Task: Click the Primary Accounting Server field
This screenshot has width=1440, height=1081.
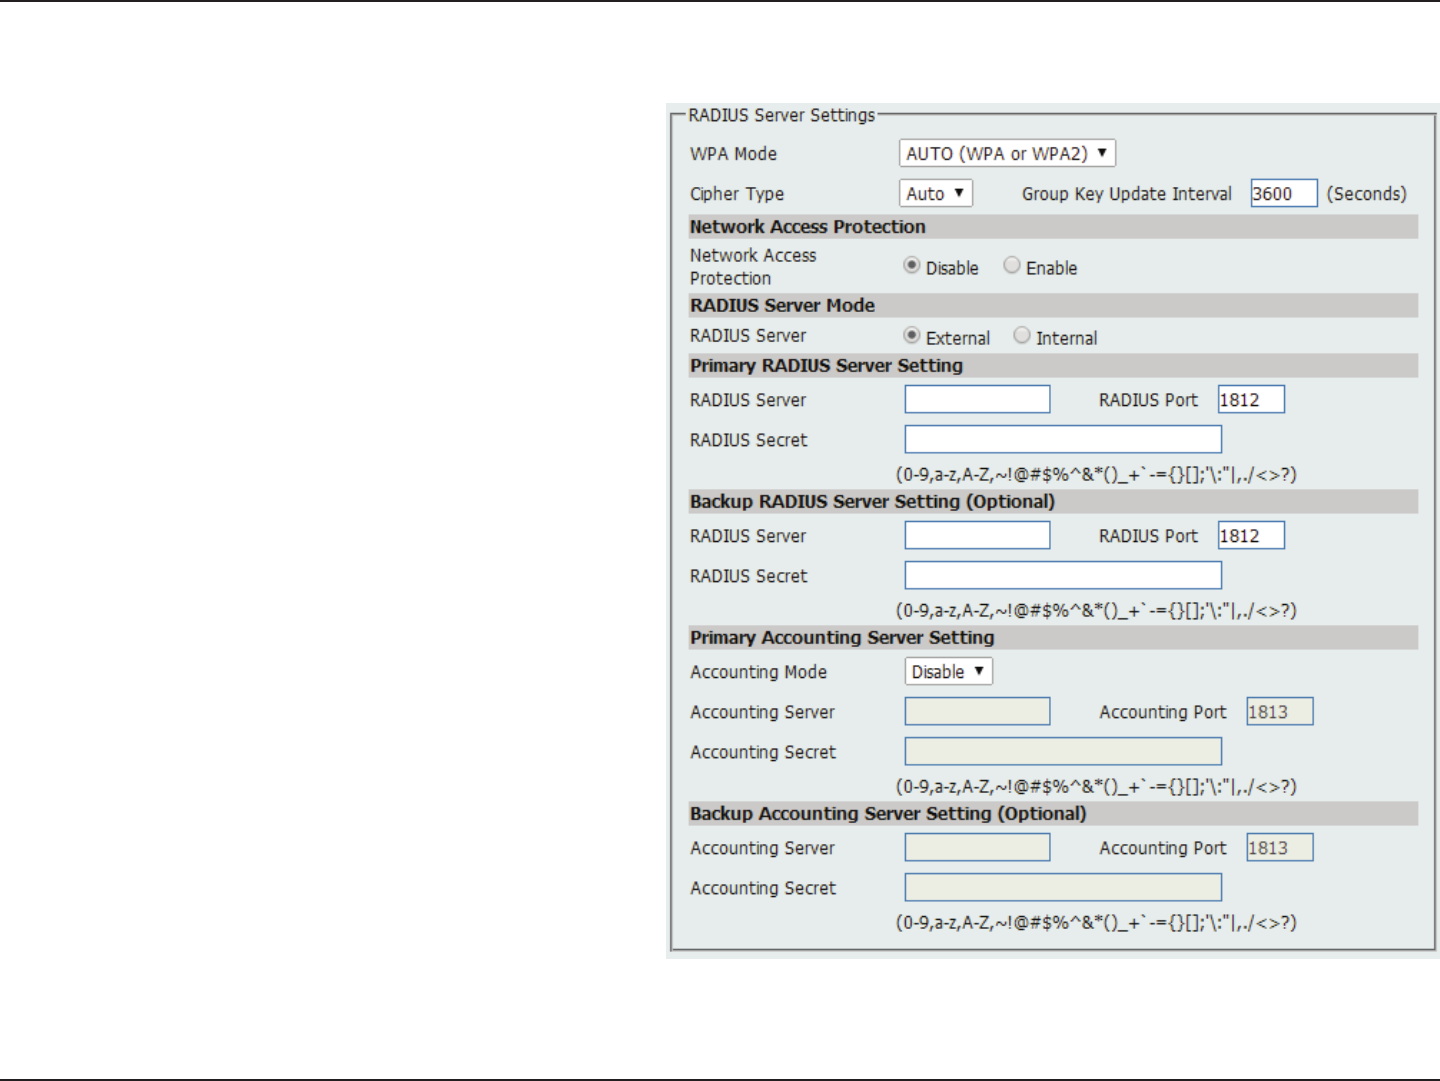Action: (x=978, y=711)
